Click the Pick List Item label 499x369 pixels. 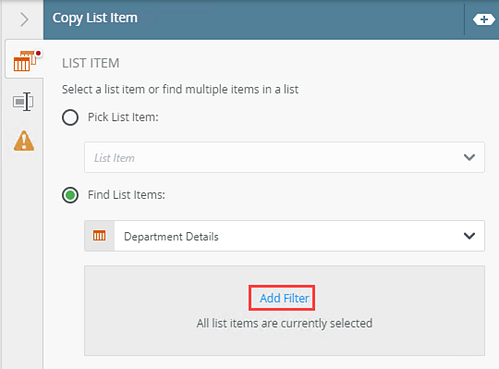point(123,117)
